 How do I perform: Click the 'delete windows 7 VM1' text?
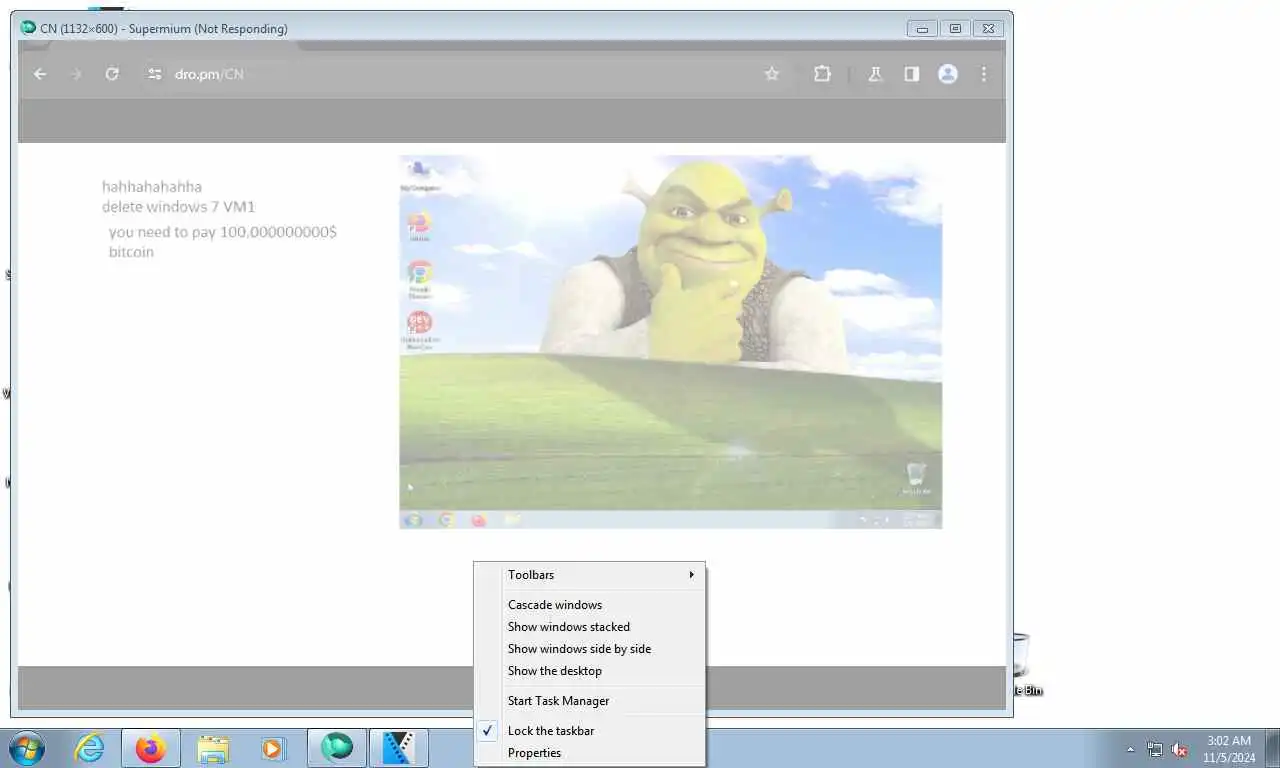tap(179, 206)
